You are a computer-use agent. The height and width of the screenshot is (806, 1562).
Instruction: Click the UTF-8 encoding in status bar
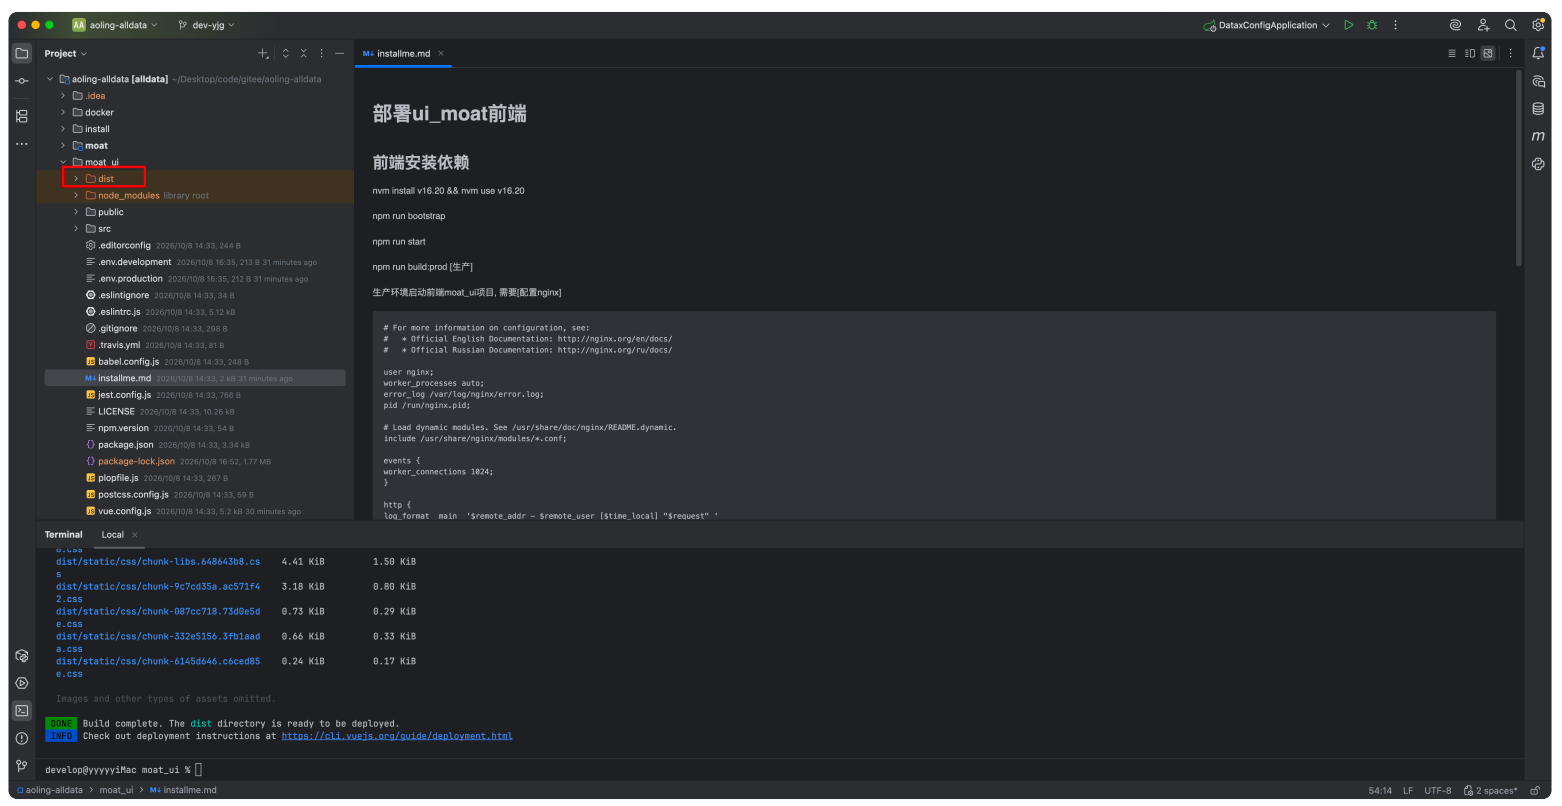point(1438,790)
